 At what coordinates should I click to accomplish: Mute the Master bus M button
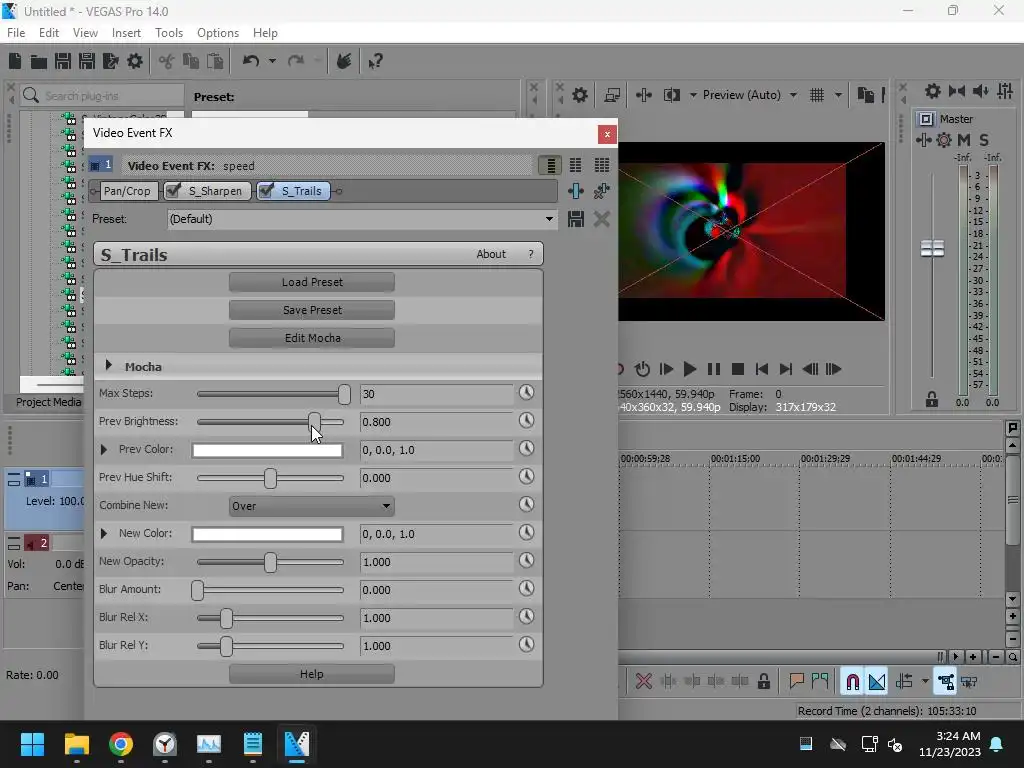[964, 140]
